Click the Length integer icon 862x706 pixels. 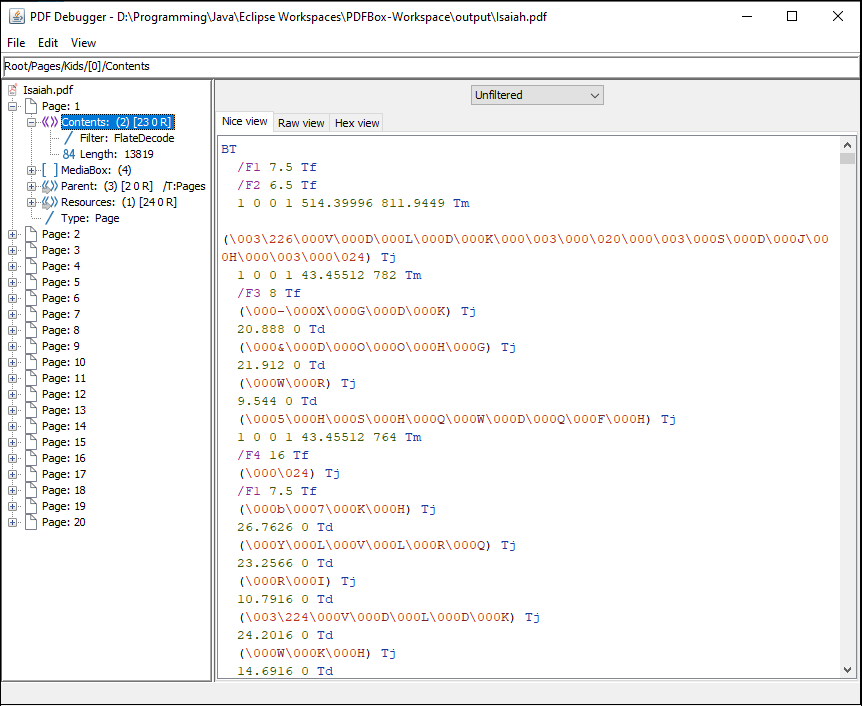69,154
